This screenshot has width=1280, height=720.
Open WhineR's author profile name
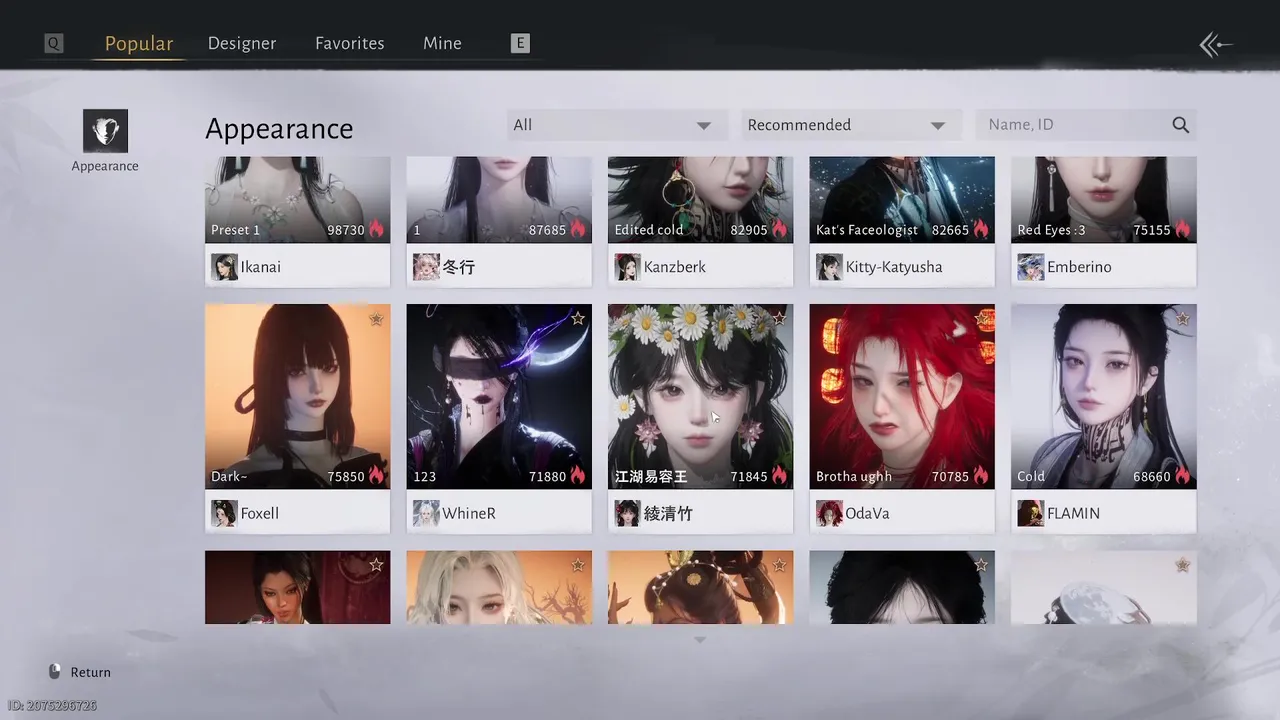point(469,513)
